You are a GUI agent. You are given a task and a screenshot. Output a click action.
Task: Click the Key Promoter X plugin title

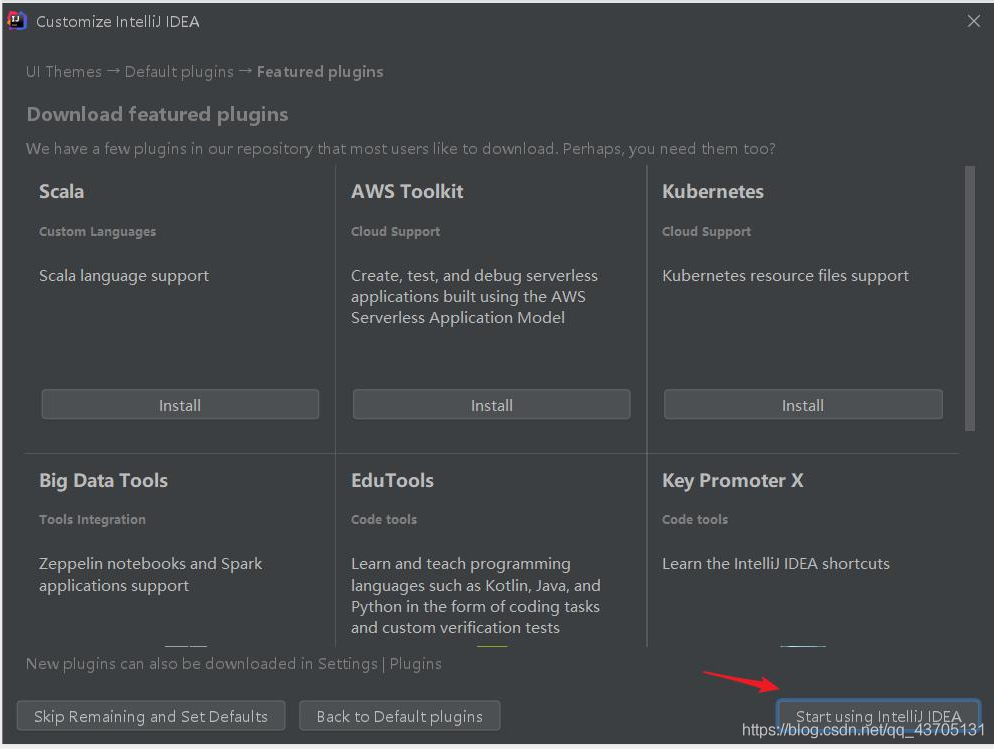(733, 480)
